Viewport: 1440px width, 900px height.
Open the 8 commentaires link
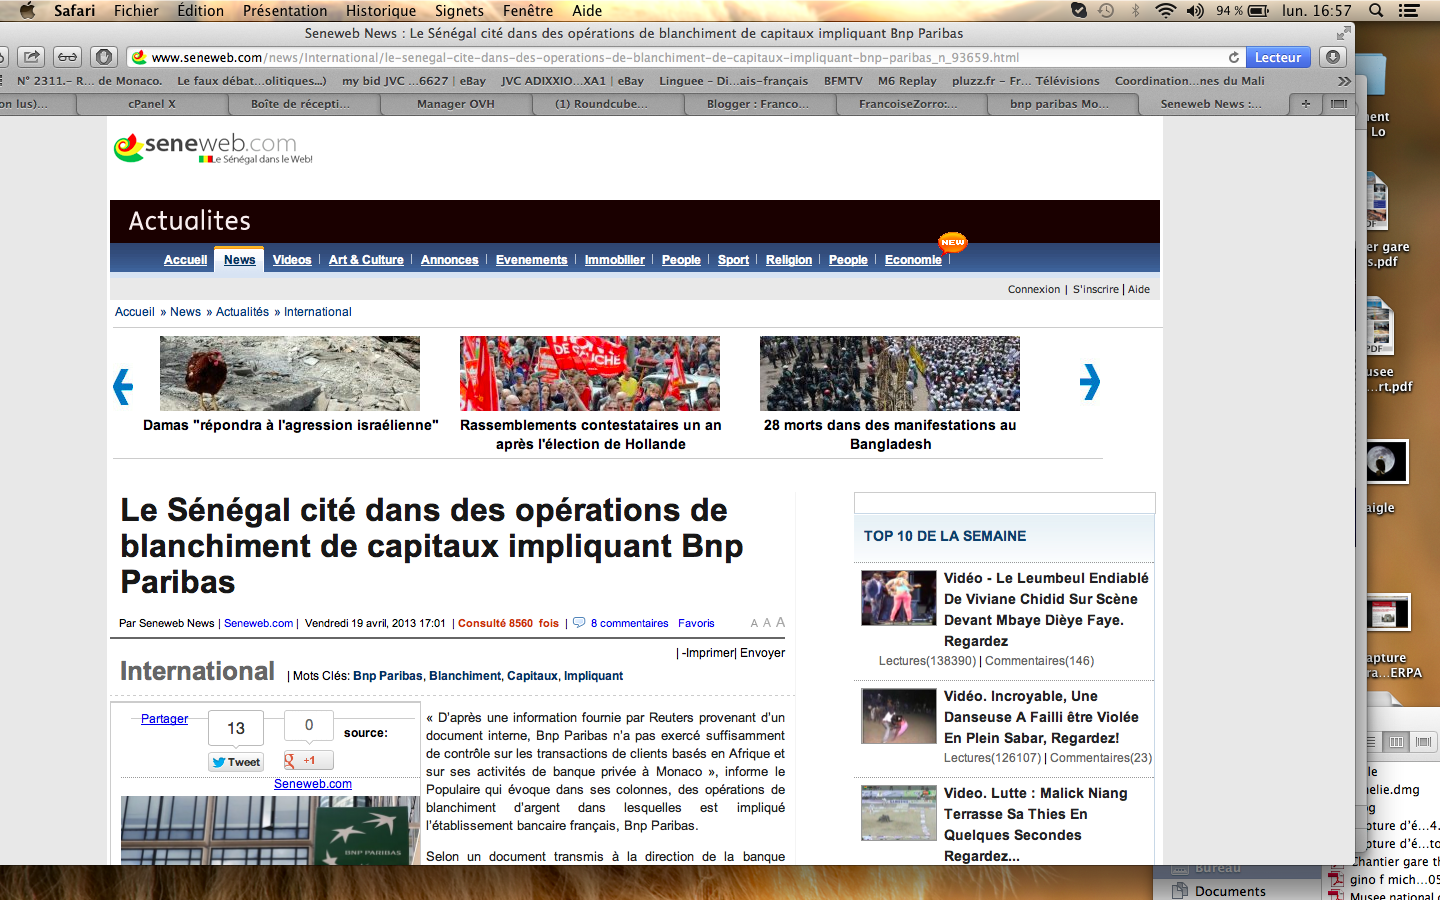630,623
